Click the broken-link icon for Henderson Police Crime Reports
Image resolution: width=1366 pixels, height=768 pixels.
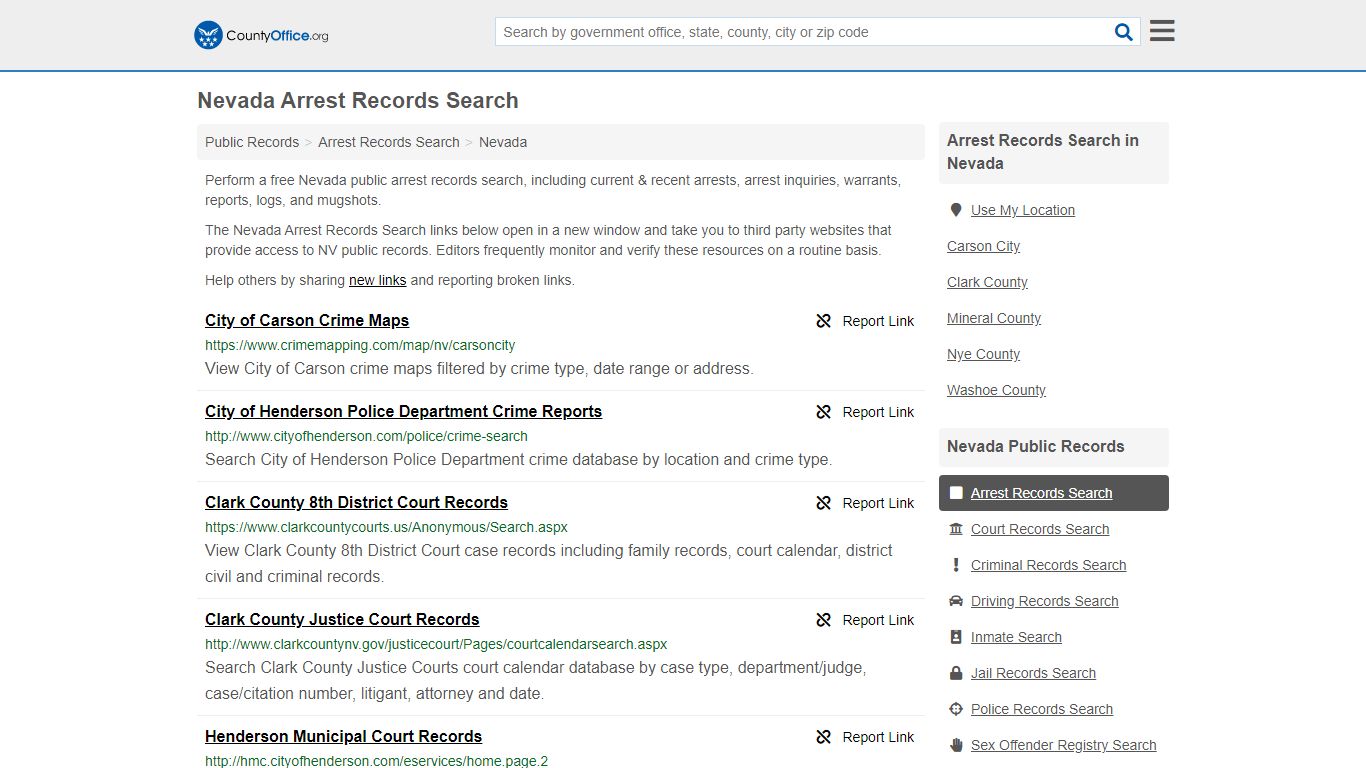pyautogui.click(x=824, y=412)
